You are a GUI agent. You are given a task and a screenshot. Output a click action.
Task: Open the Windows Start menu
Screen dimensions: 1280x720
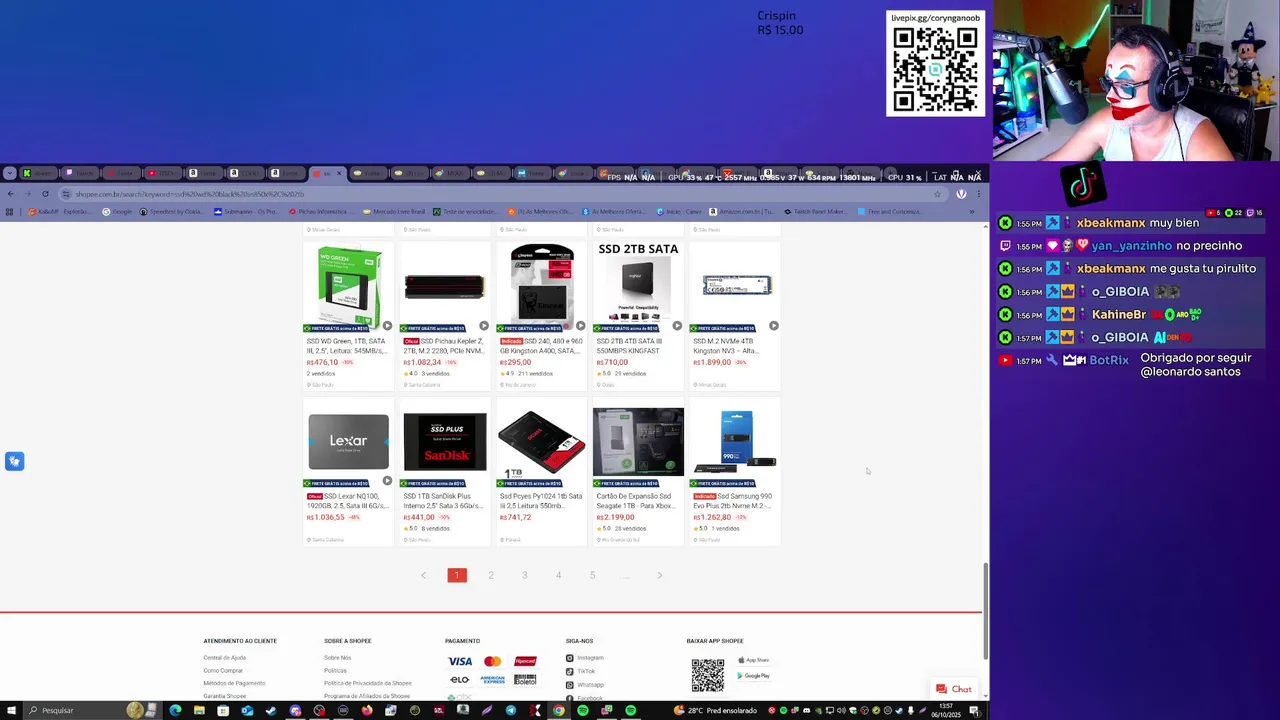pos(10,710)
